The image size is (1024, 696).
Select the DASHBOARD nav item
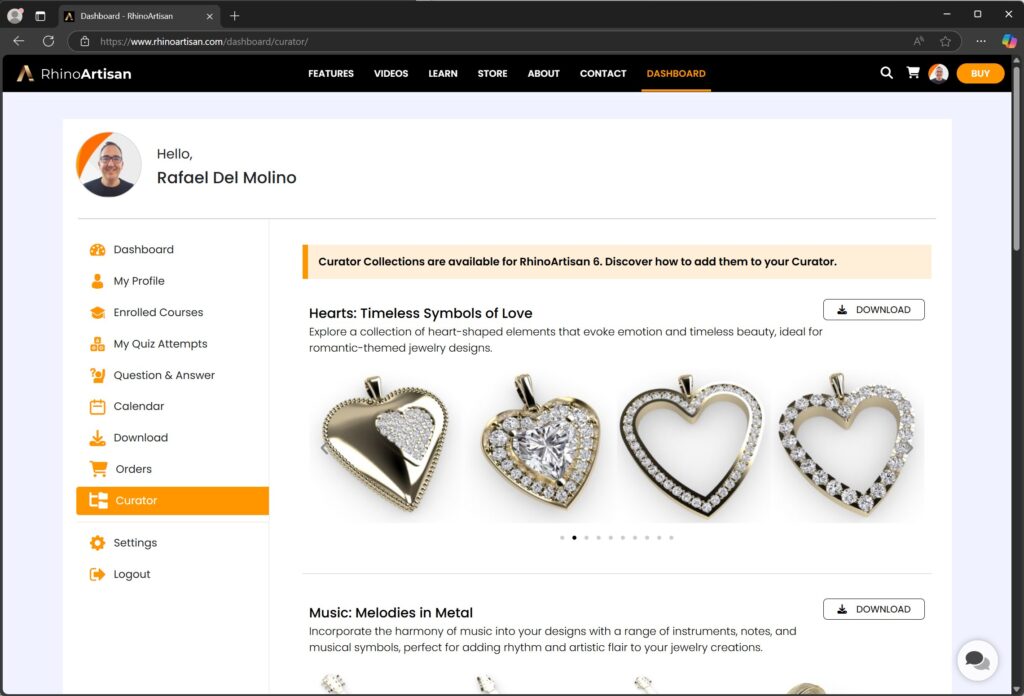pos(676,74)
